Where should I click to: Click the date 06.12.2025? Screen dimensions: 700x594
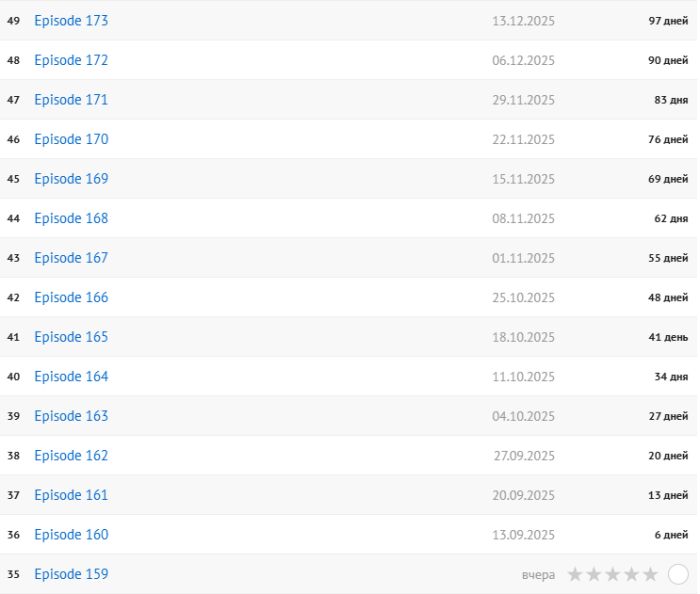click(523, 60)
